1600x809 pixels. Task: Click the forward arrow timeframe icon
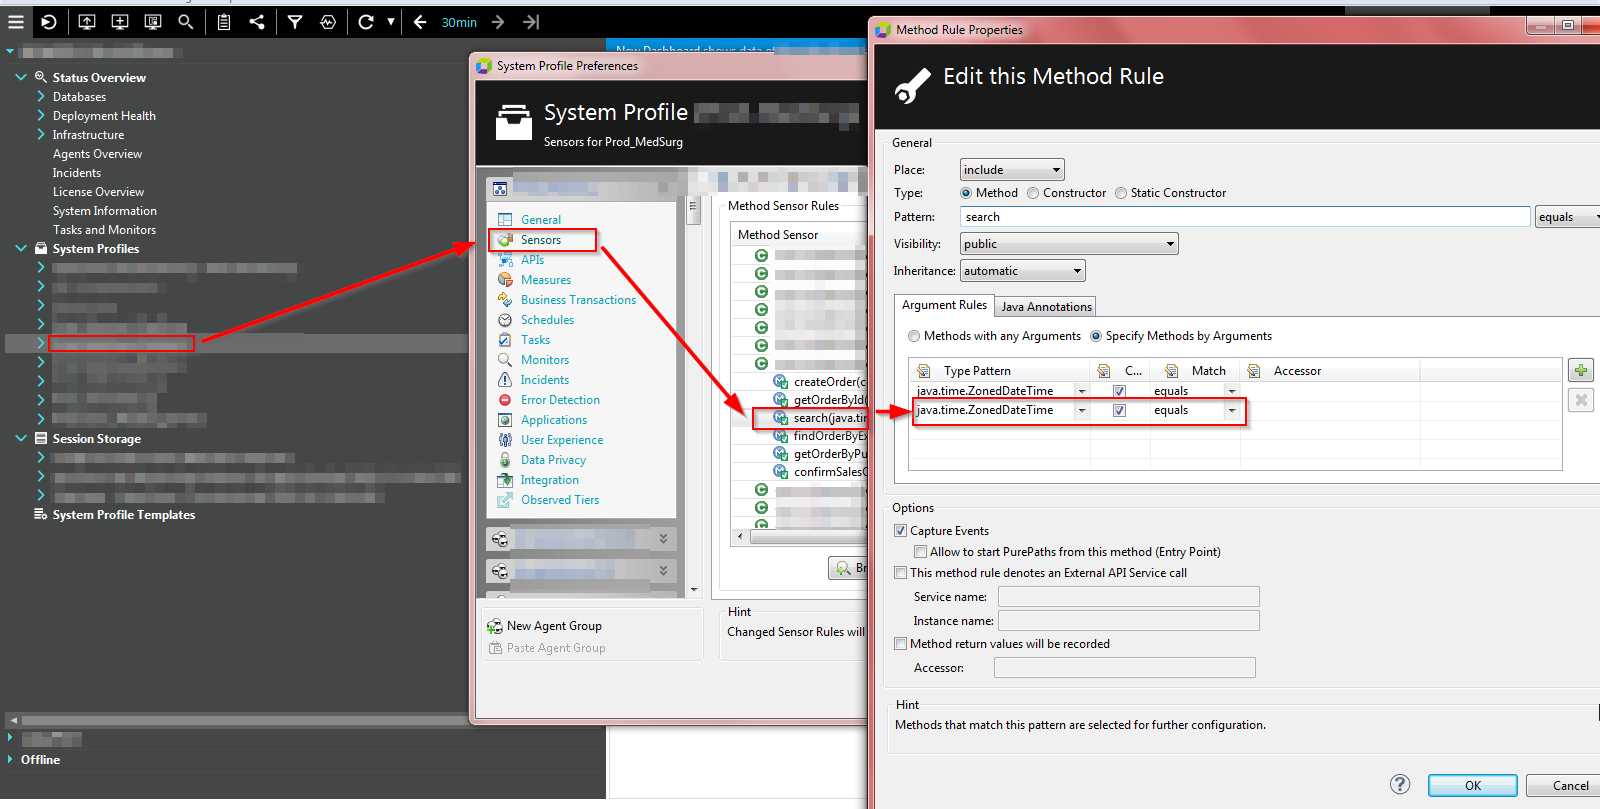click(x=498, y=21)
